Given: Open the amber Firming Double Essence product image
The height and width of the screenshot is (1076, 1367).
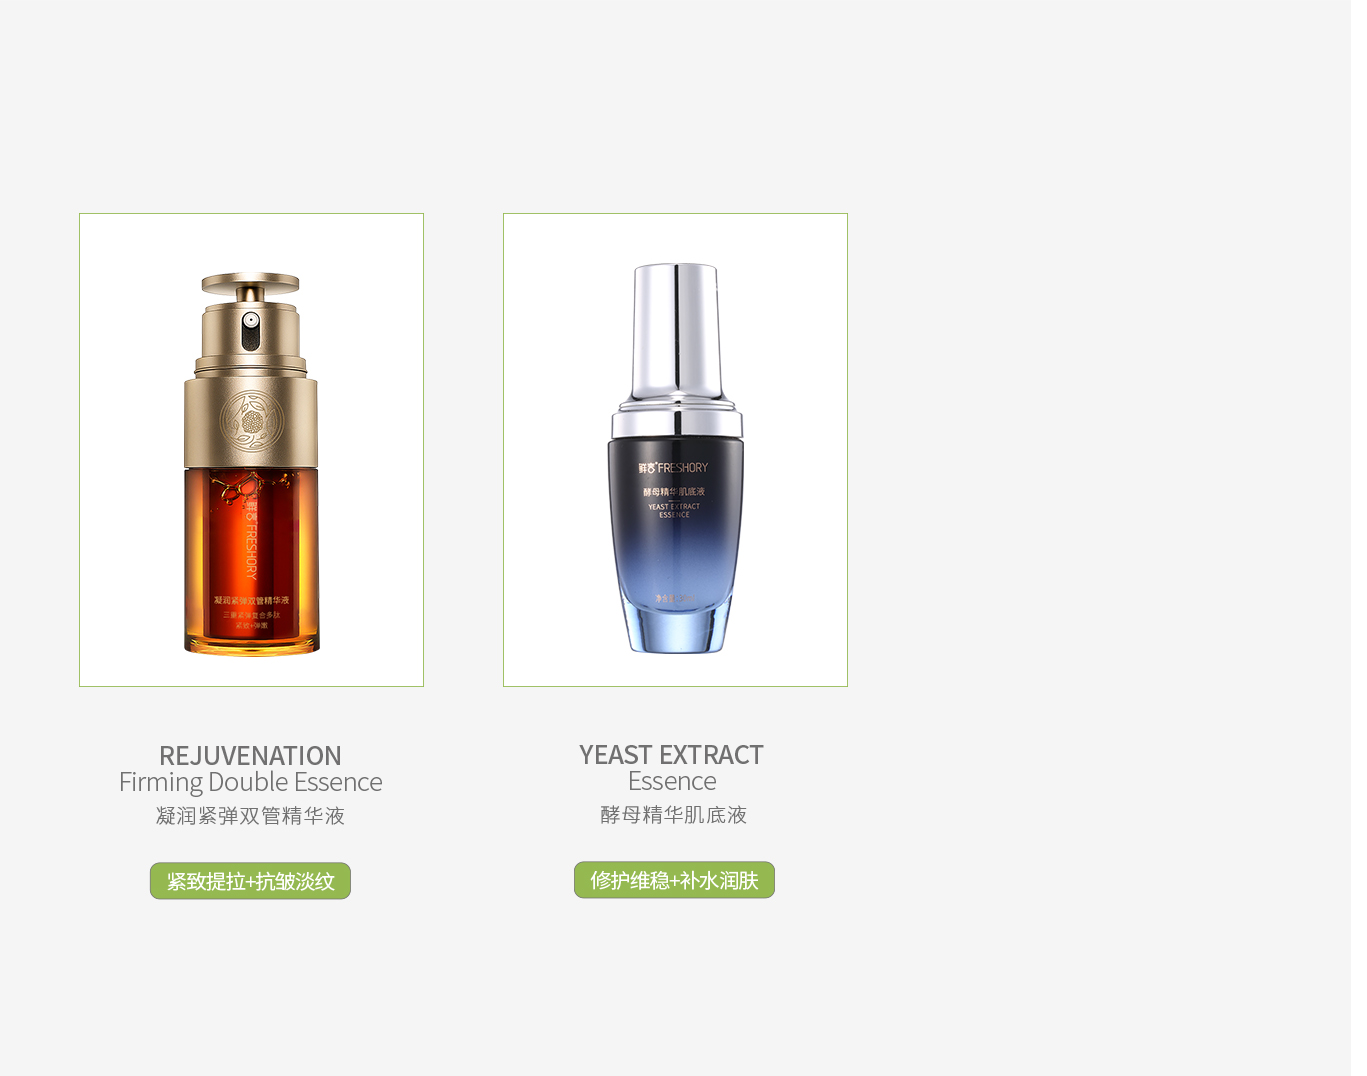Looking at the screenshot, I should click(251, 450).
